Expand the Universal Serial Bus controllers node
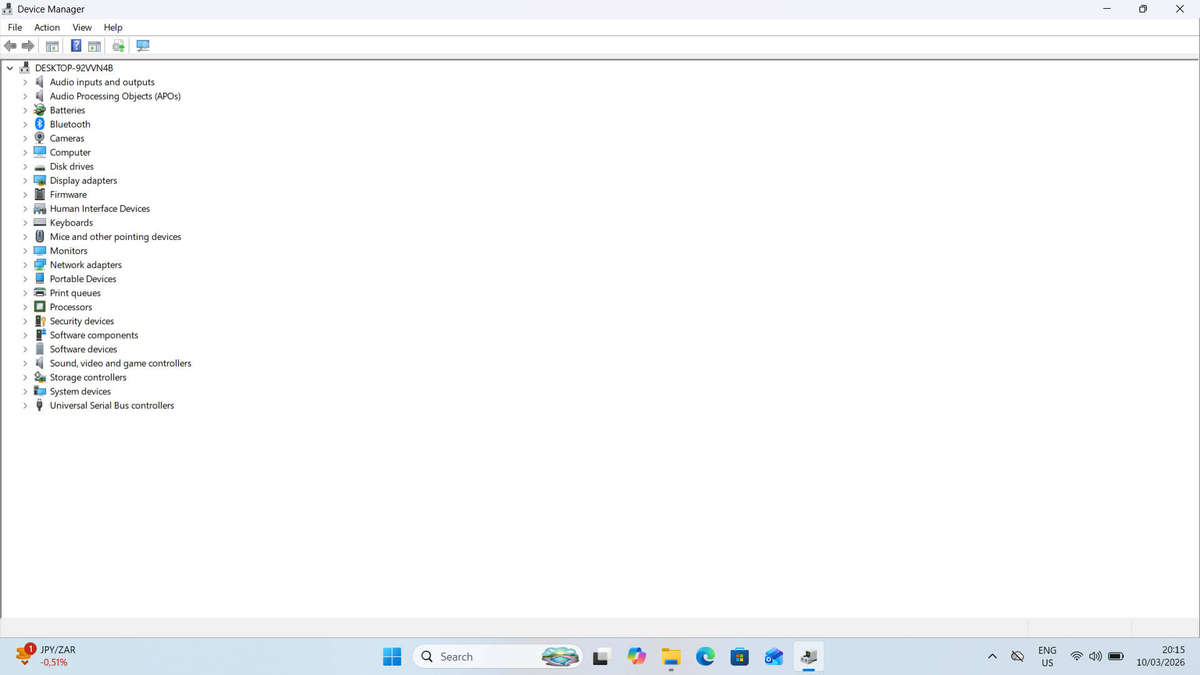The image size is (1200, 675). [25, 406]
